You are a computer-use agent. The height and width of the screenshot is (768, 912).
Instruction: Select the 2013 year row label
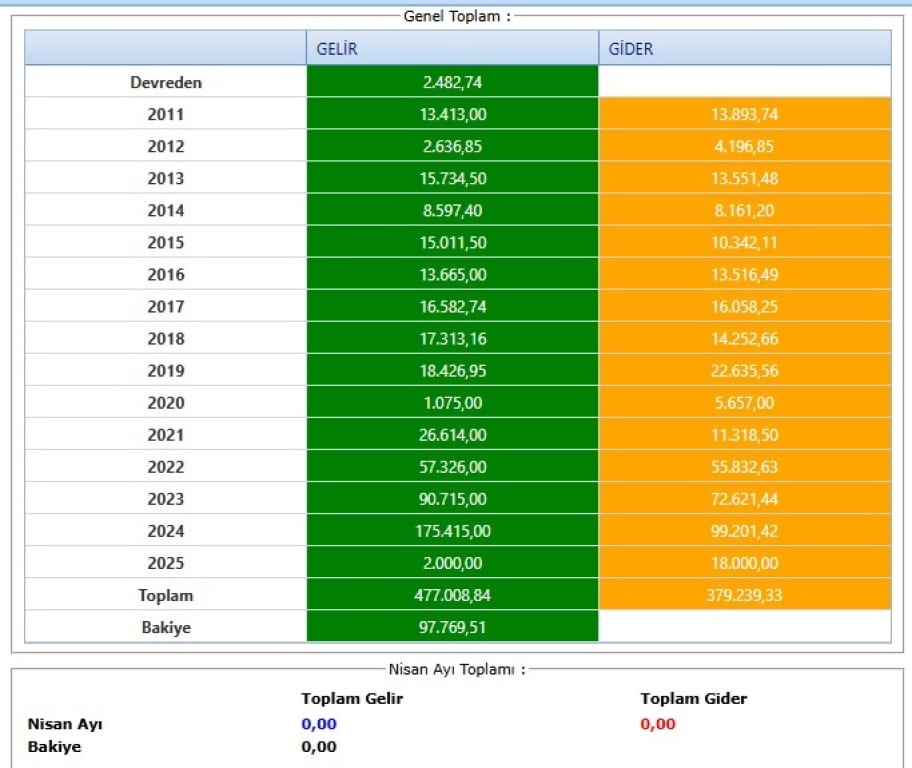[x=166, y=179]
